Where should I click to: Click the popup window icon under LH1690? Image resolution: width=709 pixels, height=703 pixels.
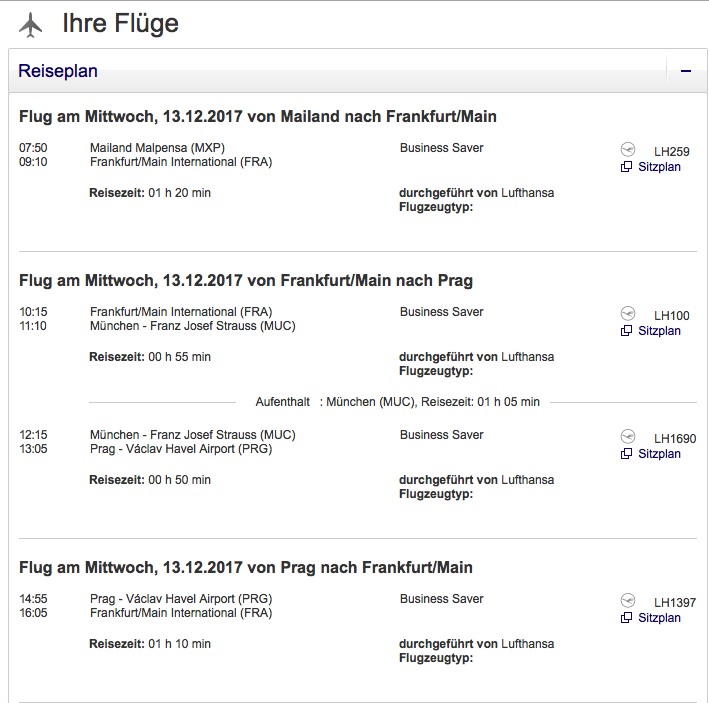click(626, 454)
